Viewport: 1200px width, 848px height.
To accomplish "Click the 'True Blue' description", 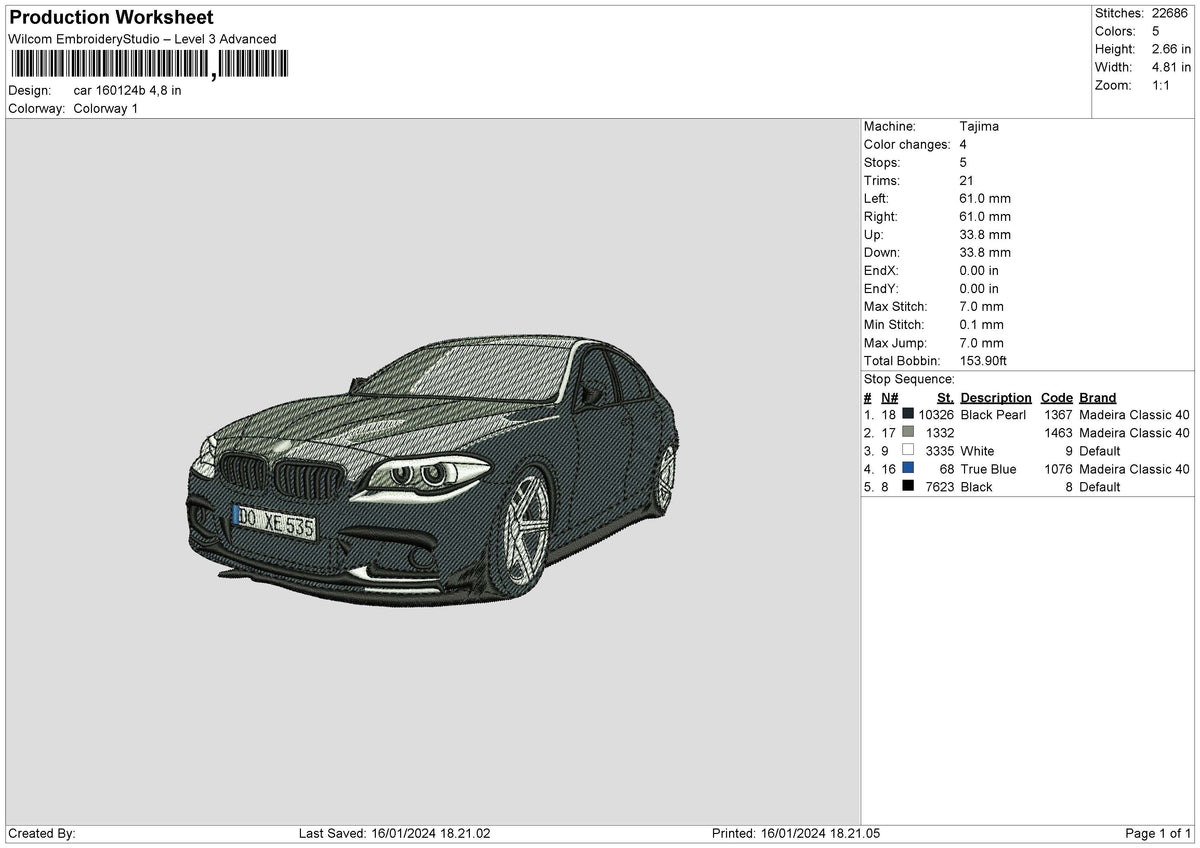I will 988,468.
